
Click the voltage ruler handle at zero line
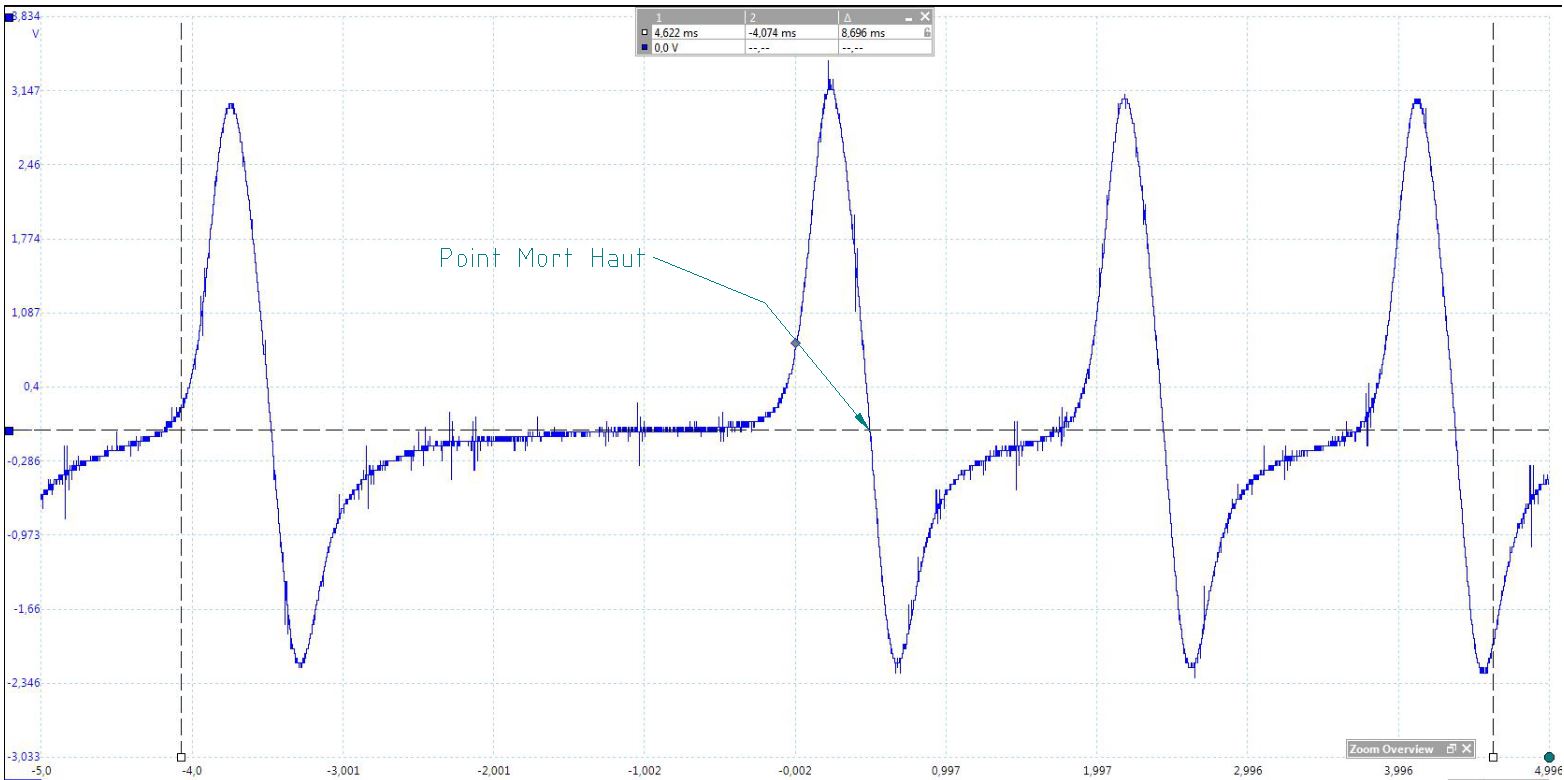(x=9, y=431)
